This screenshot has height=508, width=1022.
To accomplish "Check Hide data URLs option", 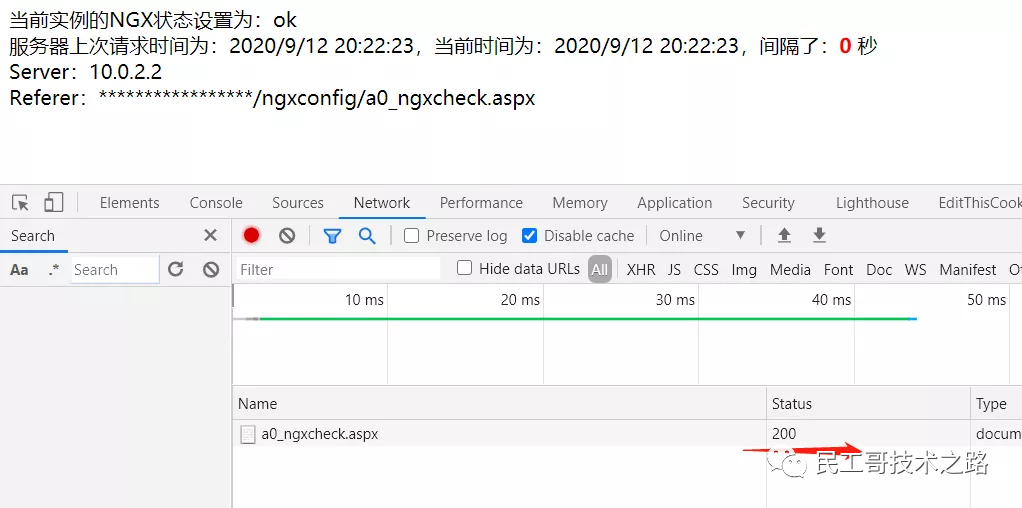I will 464,268.
